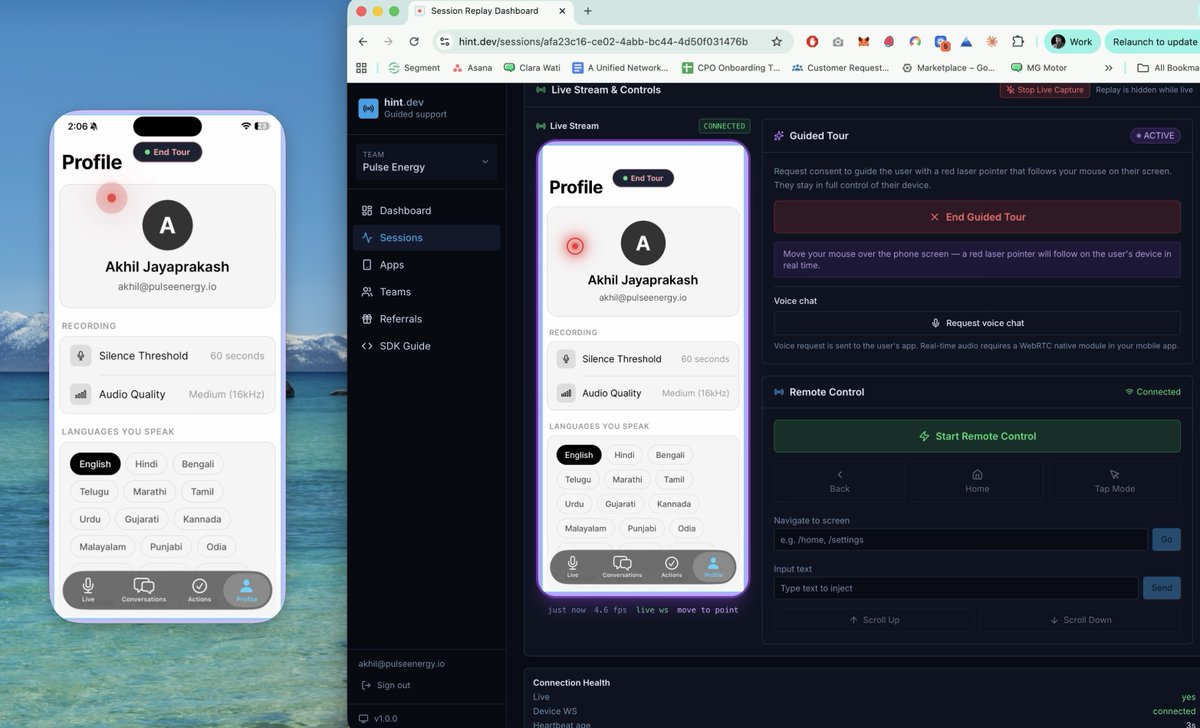Open the apps grid icon in bookmarks bar

[361, 68]
